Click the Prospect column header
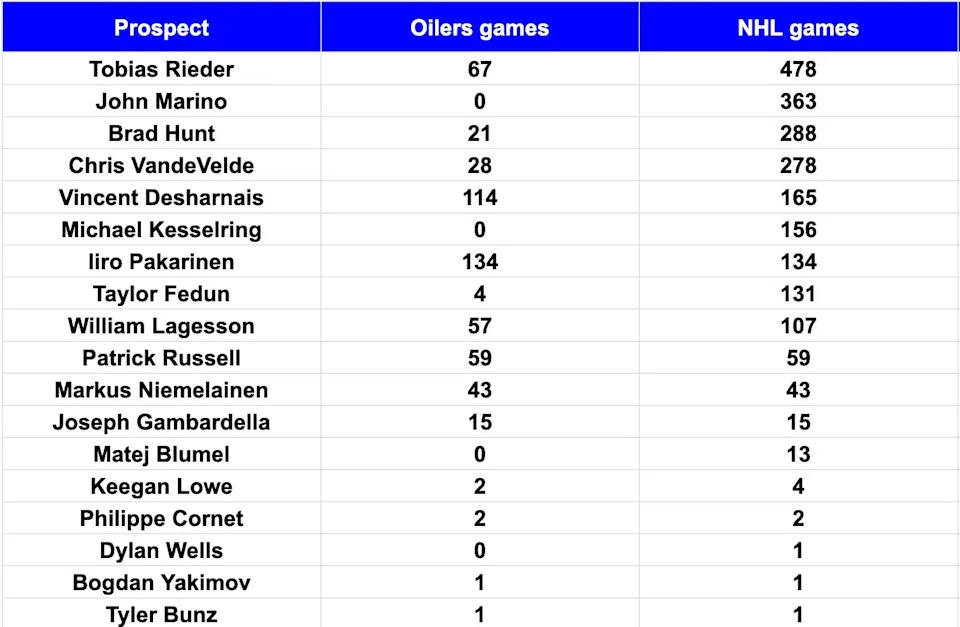The width and height of the screenshot is (960, 627). coord(161,27)
